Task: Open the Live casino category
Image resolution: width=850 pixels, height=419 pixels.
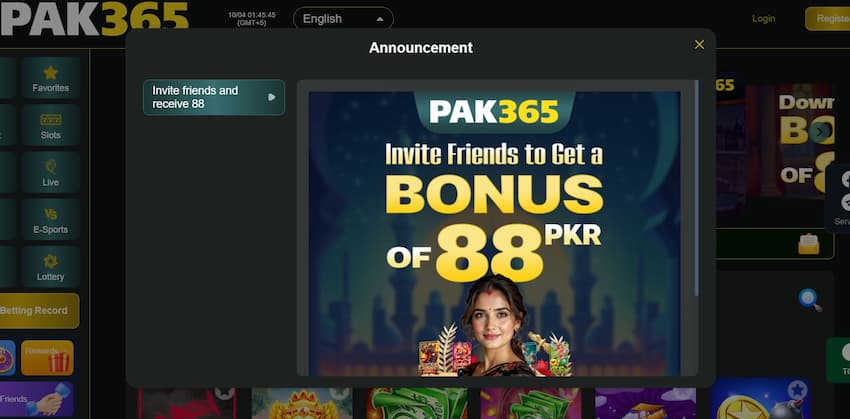Action: tap(50, 172)
